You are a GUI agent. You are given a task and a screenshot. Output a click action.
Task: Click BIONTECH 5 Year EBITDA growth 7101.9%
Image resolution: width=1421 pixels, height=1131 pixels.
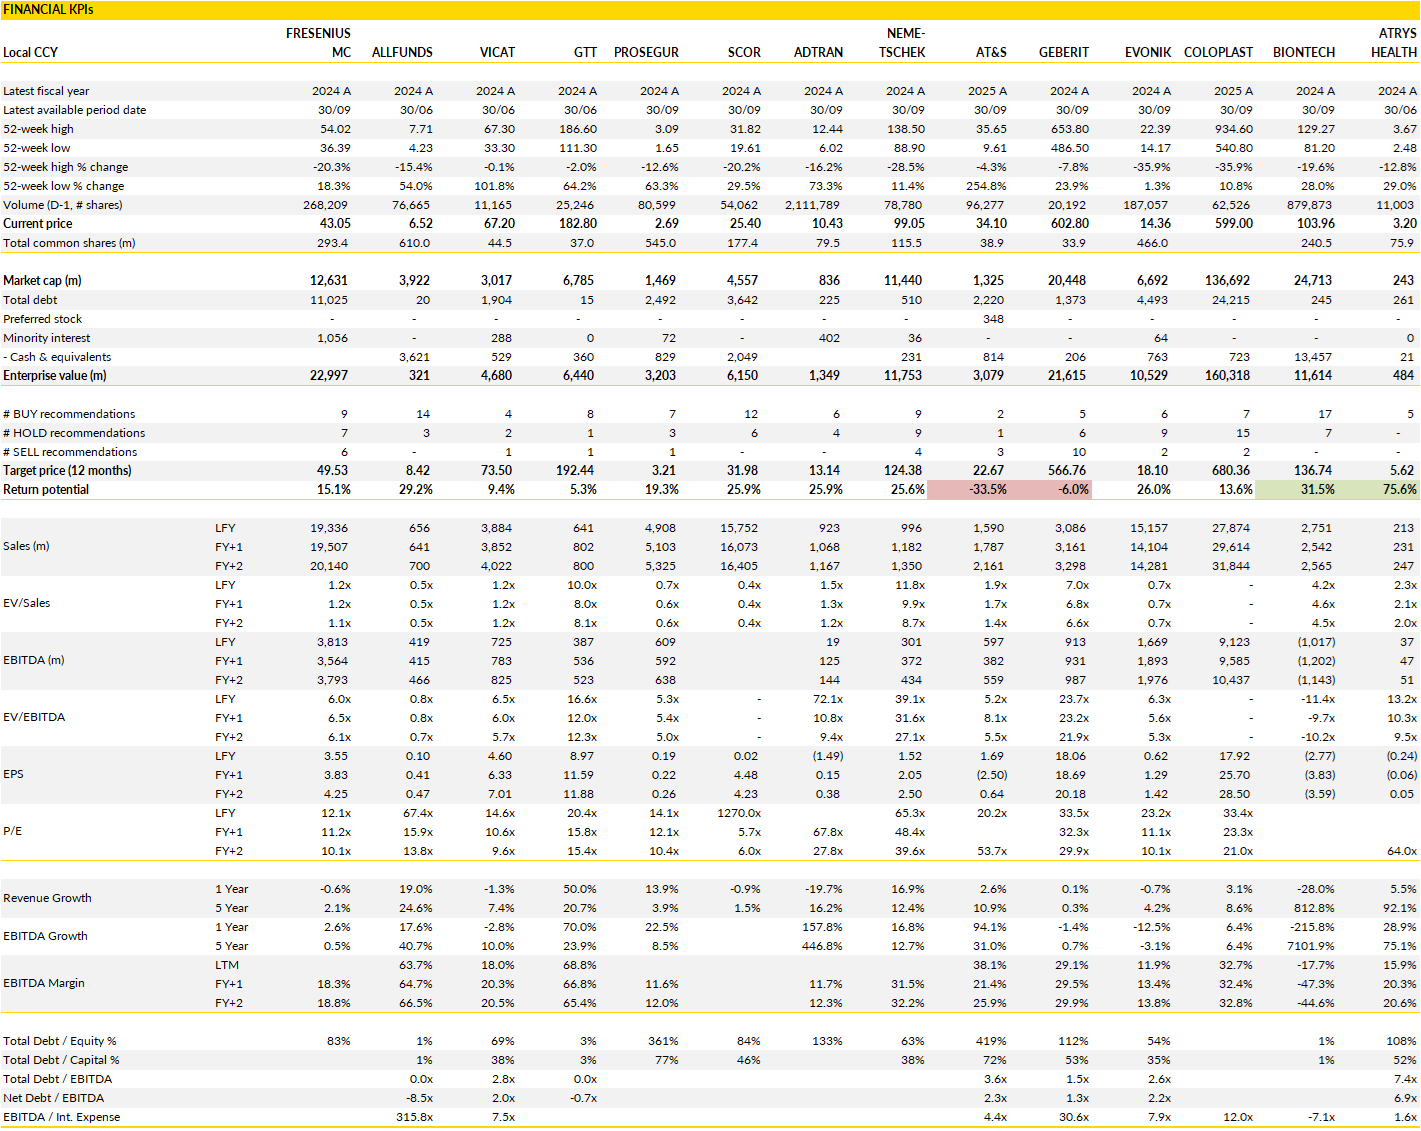[1311, 947]
